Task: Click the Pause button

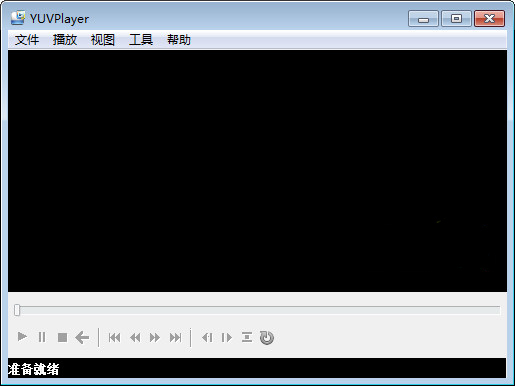Action: [42, 337]
